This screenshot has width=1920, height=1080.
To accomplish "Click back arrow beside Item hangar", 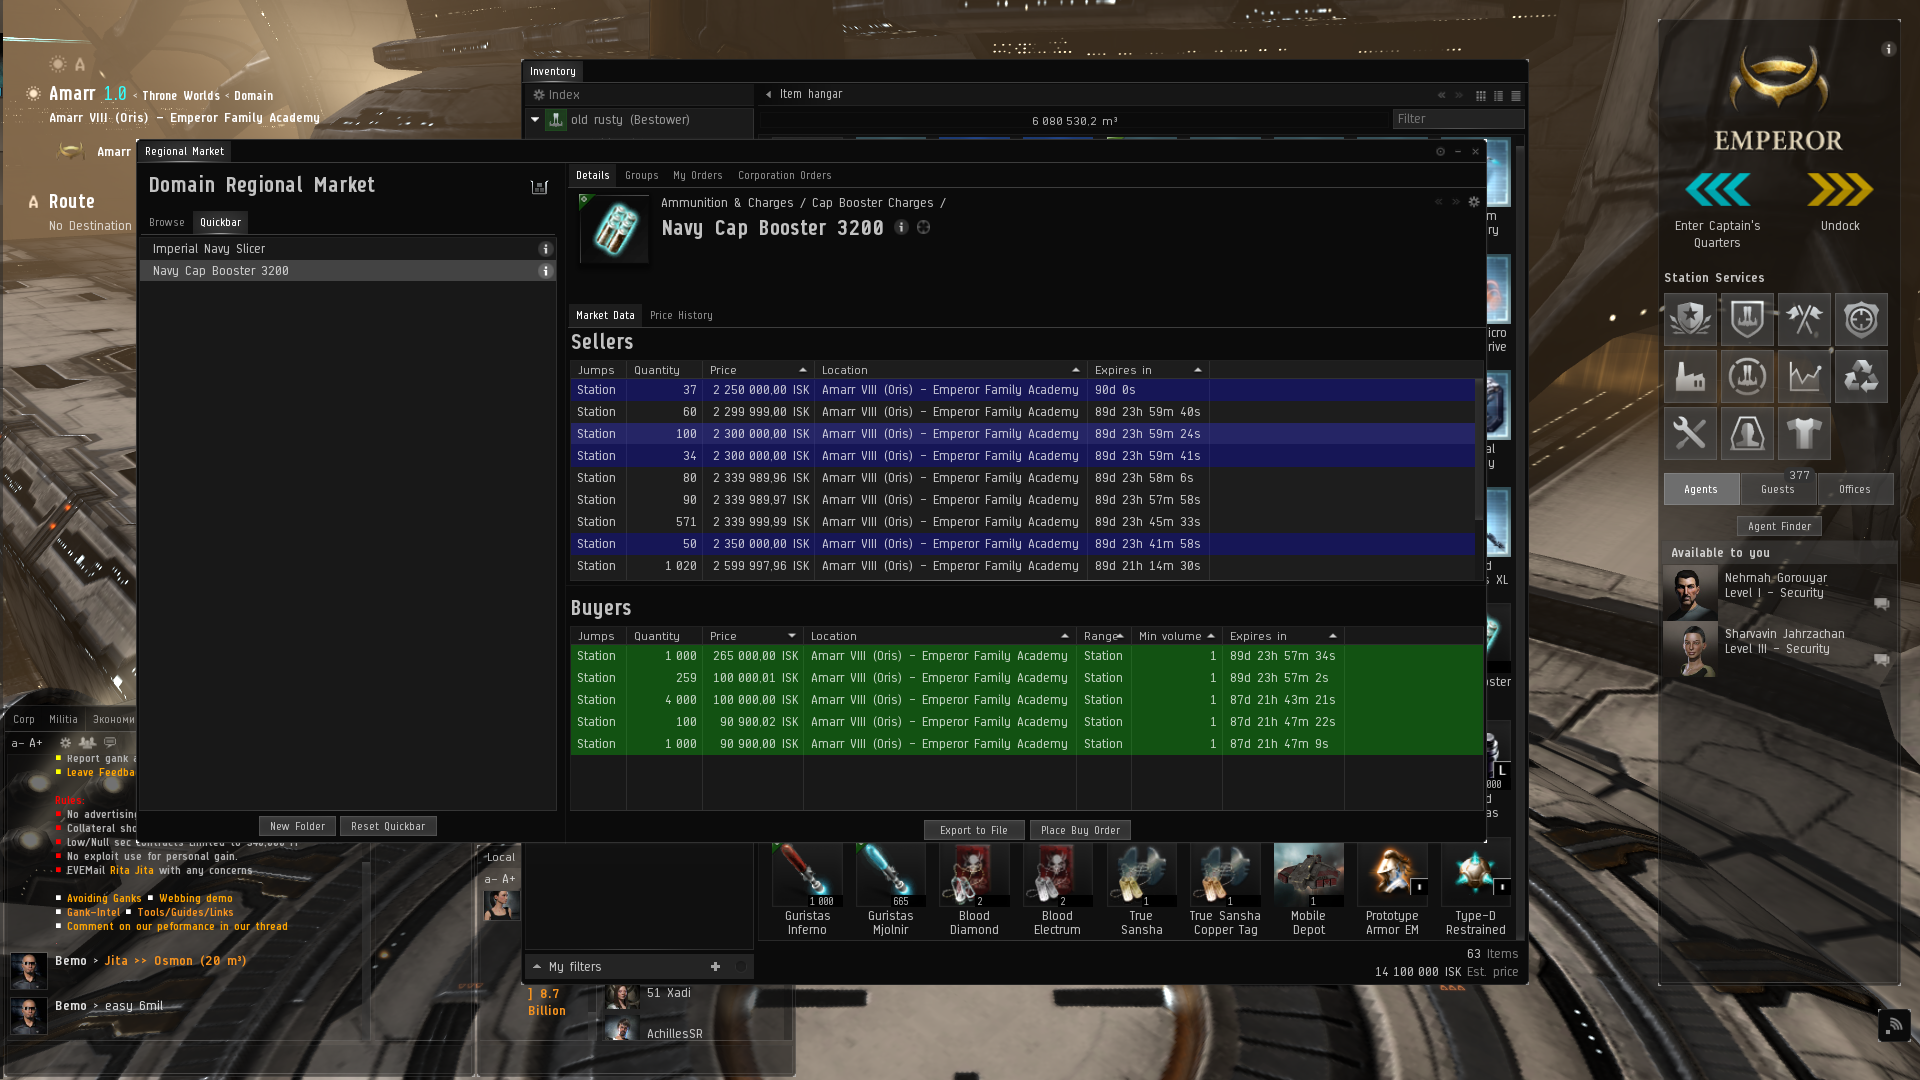I will (768, 95).
